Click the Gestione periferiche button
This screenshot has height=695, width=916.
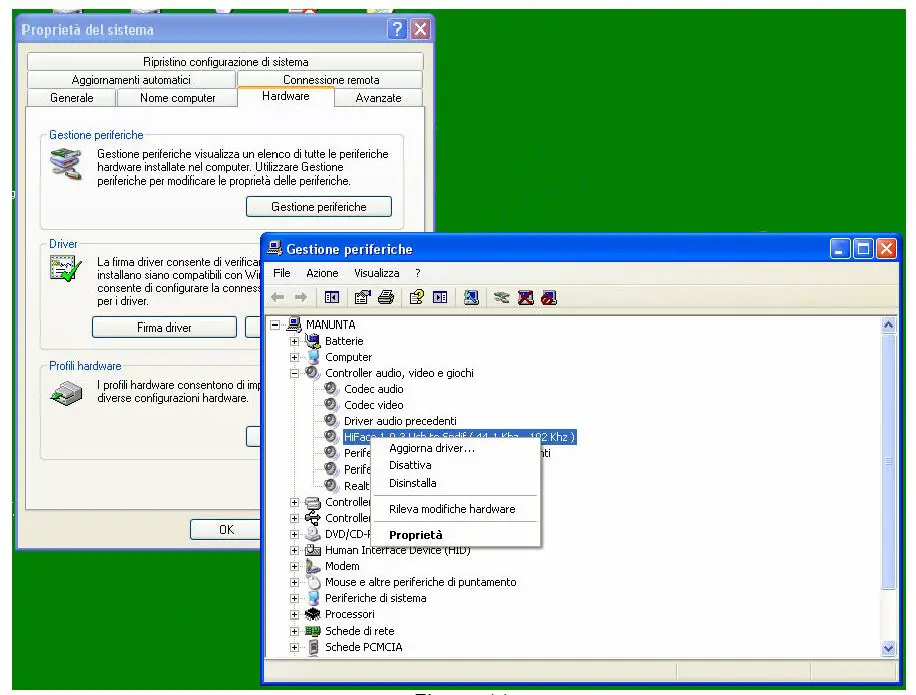[319, 207]
